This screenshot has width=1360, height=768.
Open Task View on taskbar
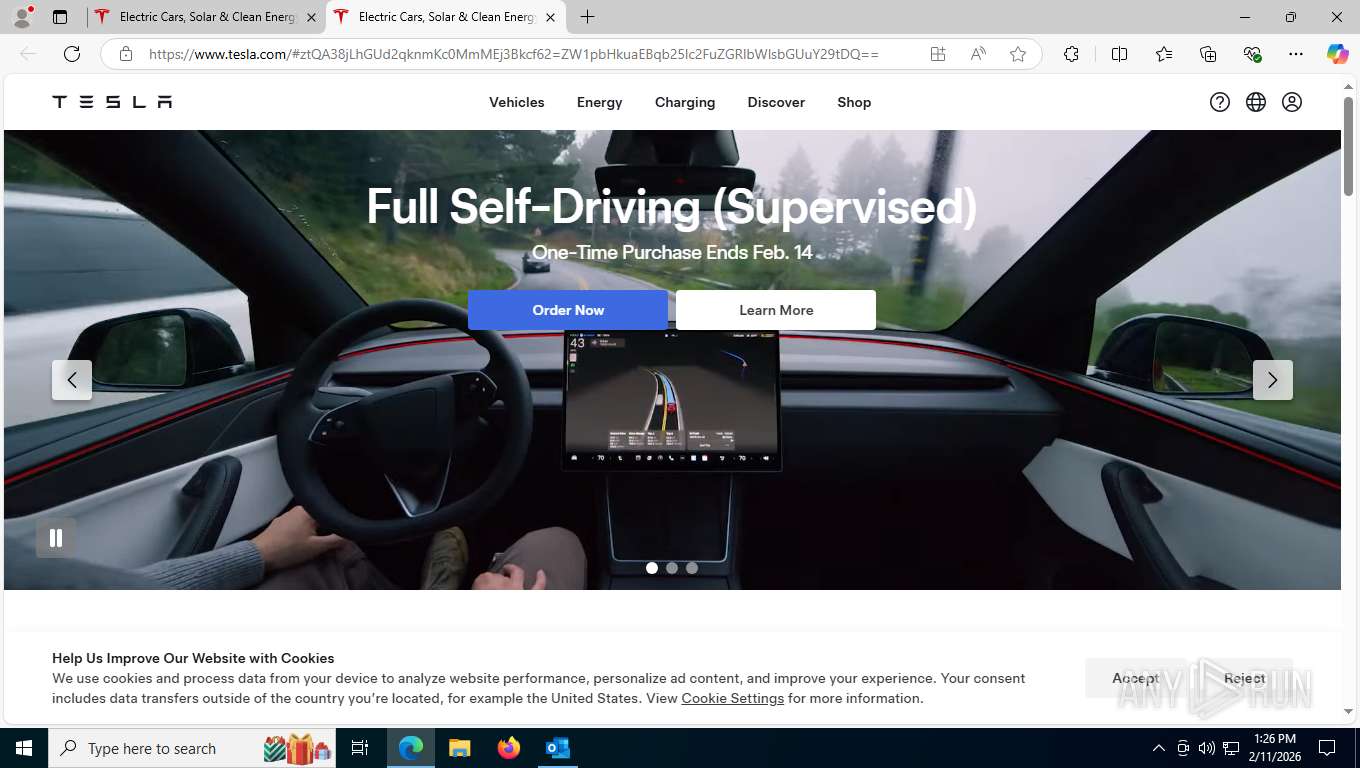[360, 748]
